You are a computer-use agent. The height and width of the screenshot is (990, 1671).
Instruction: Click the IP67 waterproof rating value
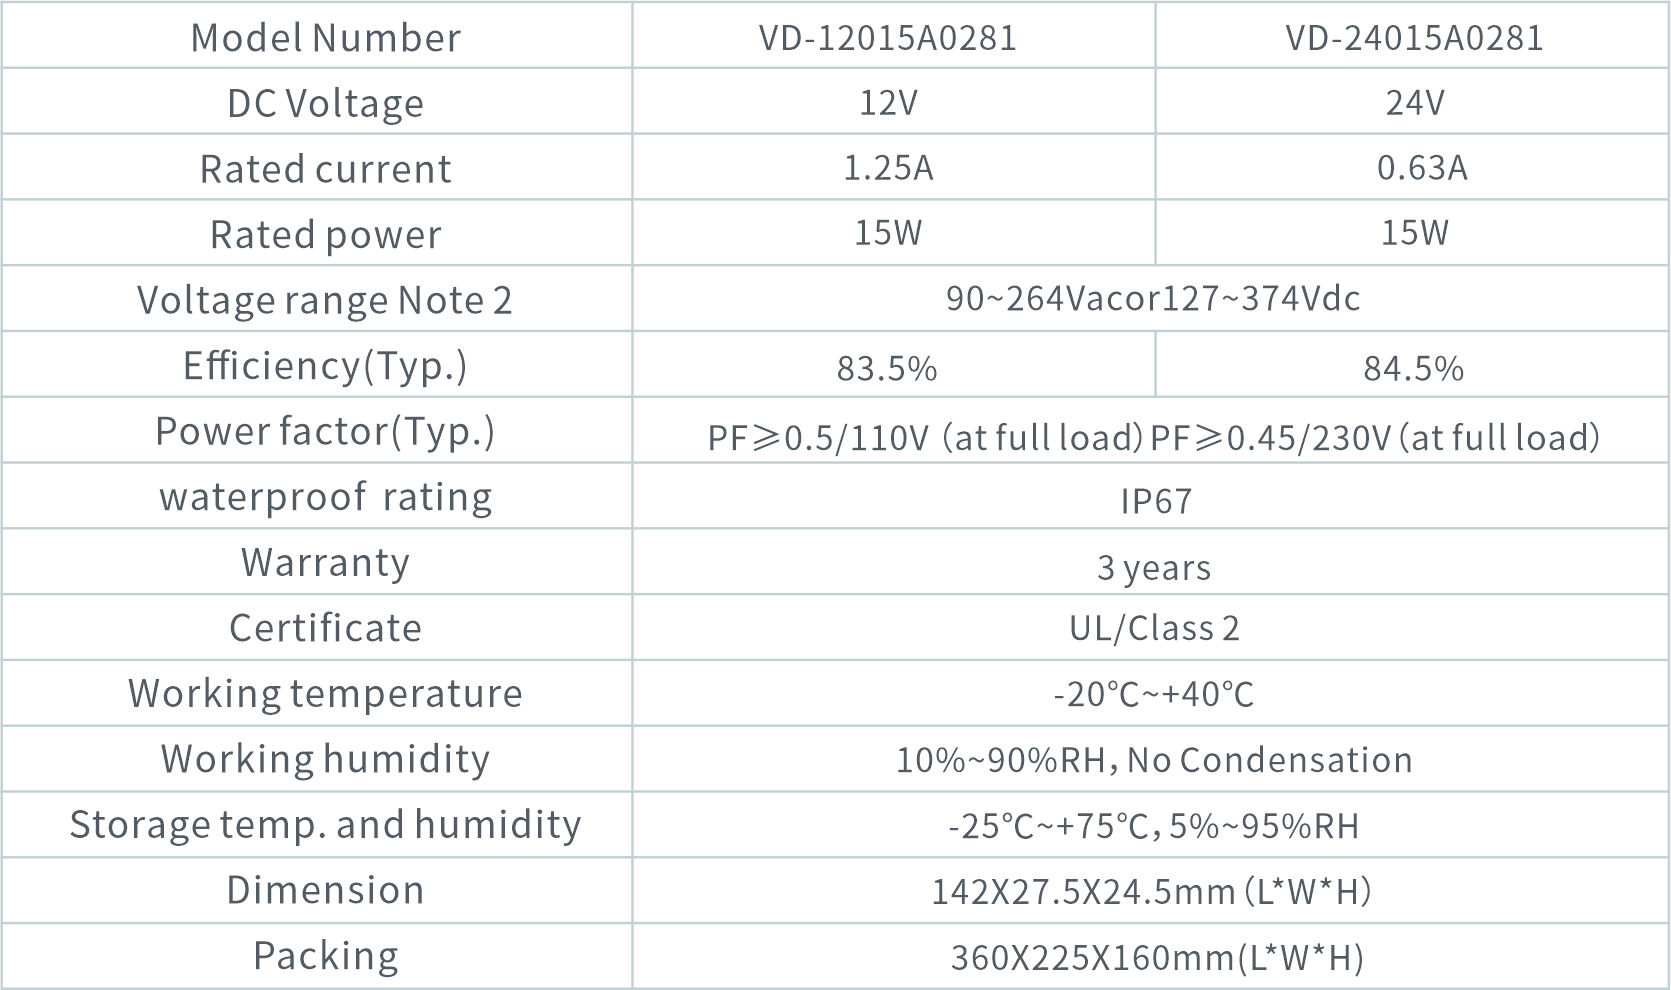pyautogui.click(x=1155, y=500)
